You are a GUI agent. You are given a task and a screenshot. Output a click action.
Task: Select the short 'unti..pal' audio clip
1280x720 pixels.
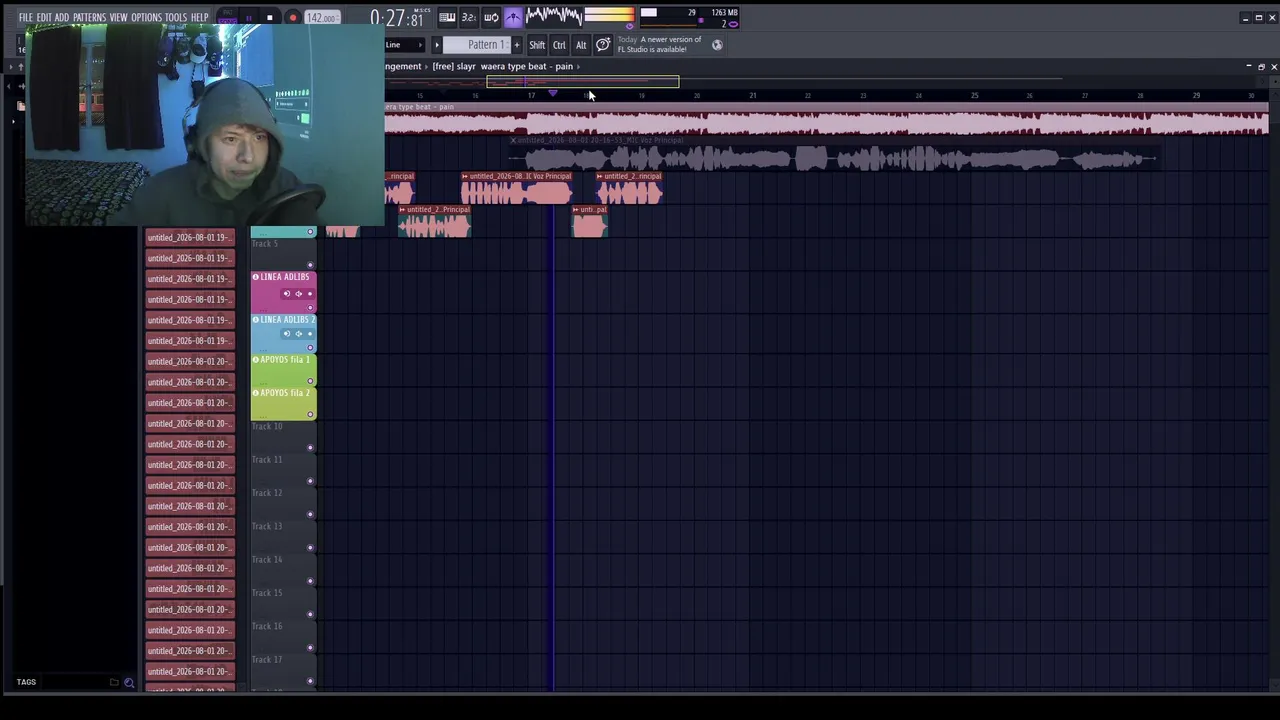coord(589,222)
